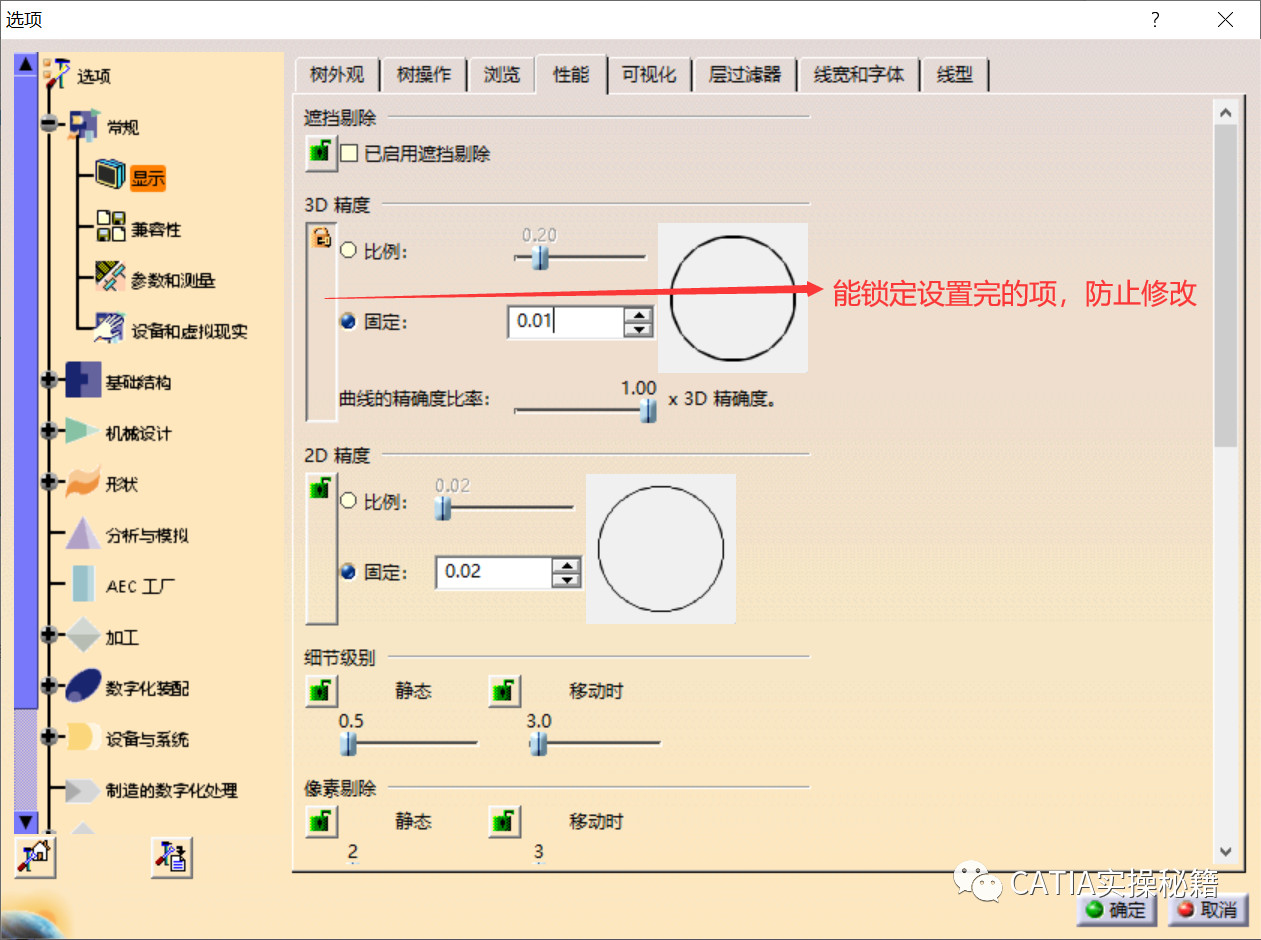This screenshot has width=1261, height=940.
Task: Click the green lock next to 像素剔除 移动时
Action: (505, 821)
